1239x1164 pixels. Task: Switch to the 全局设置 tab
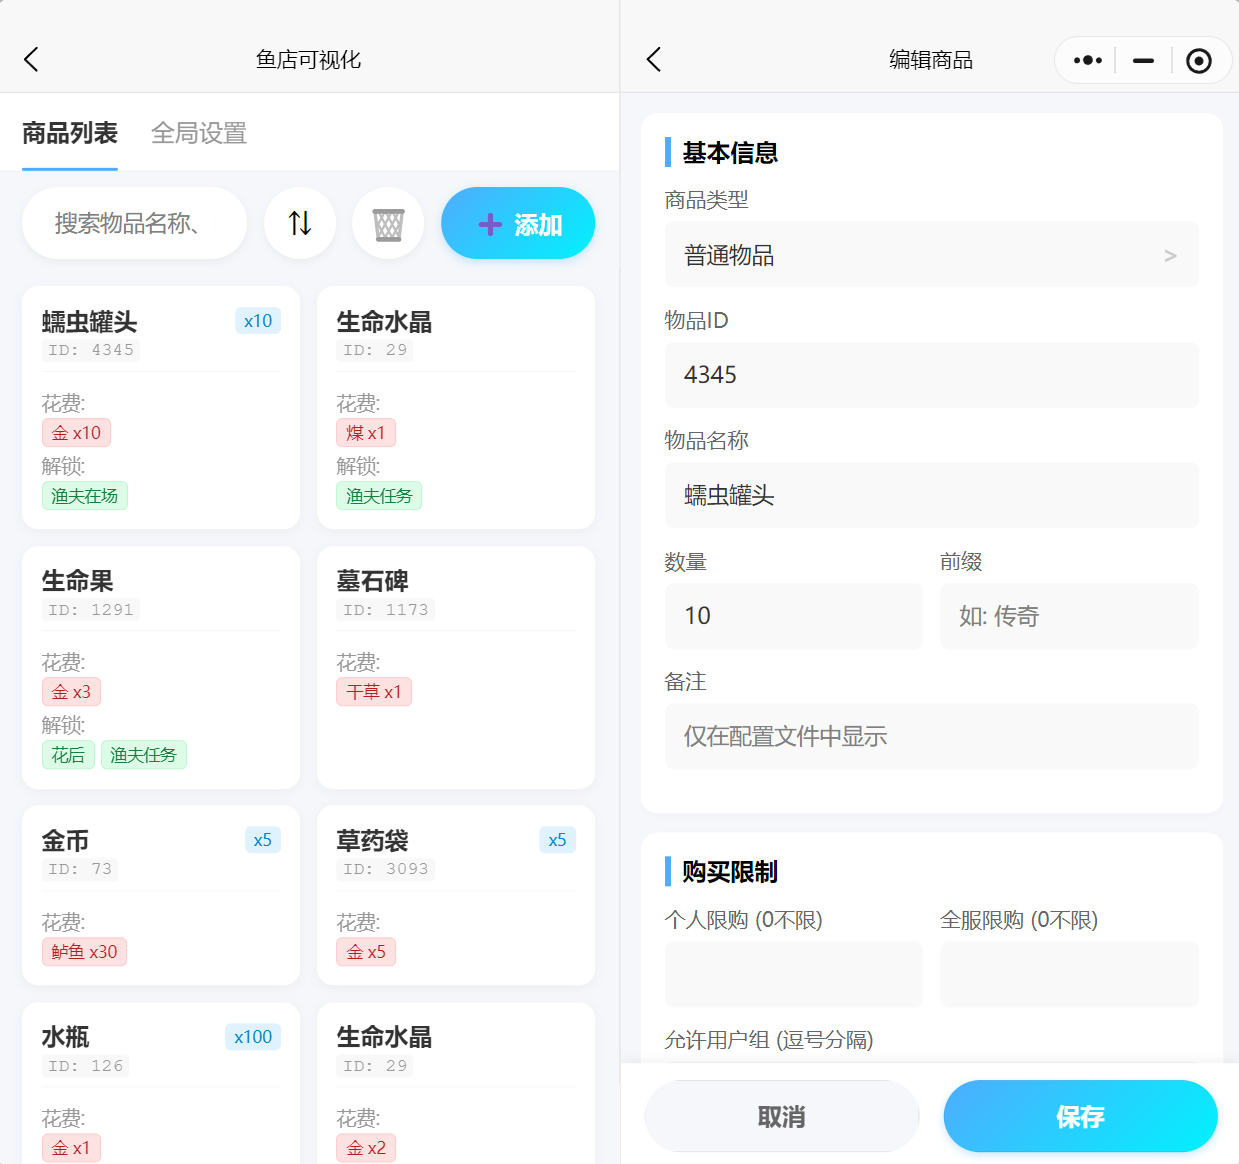pyautogui.click(x=199, y=133)
